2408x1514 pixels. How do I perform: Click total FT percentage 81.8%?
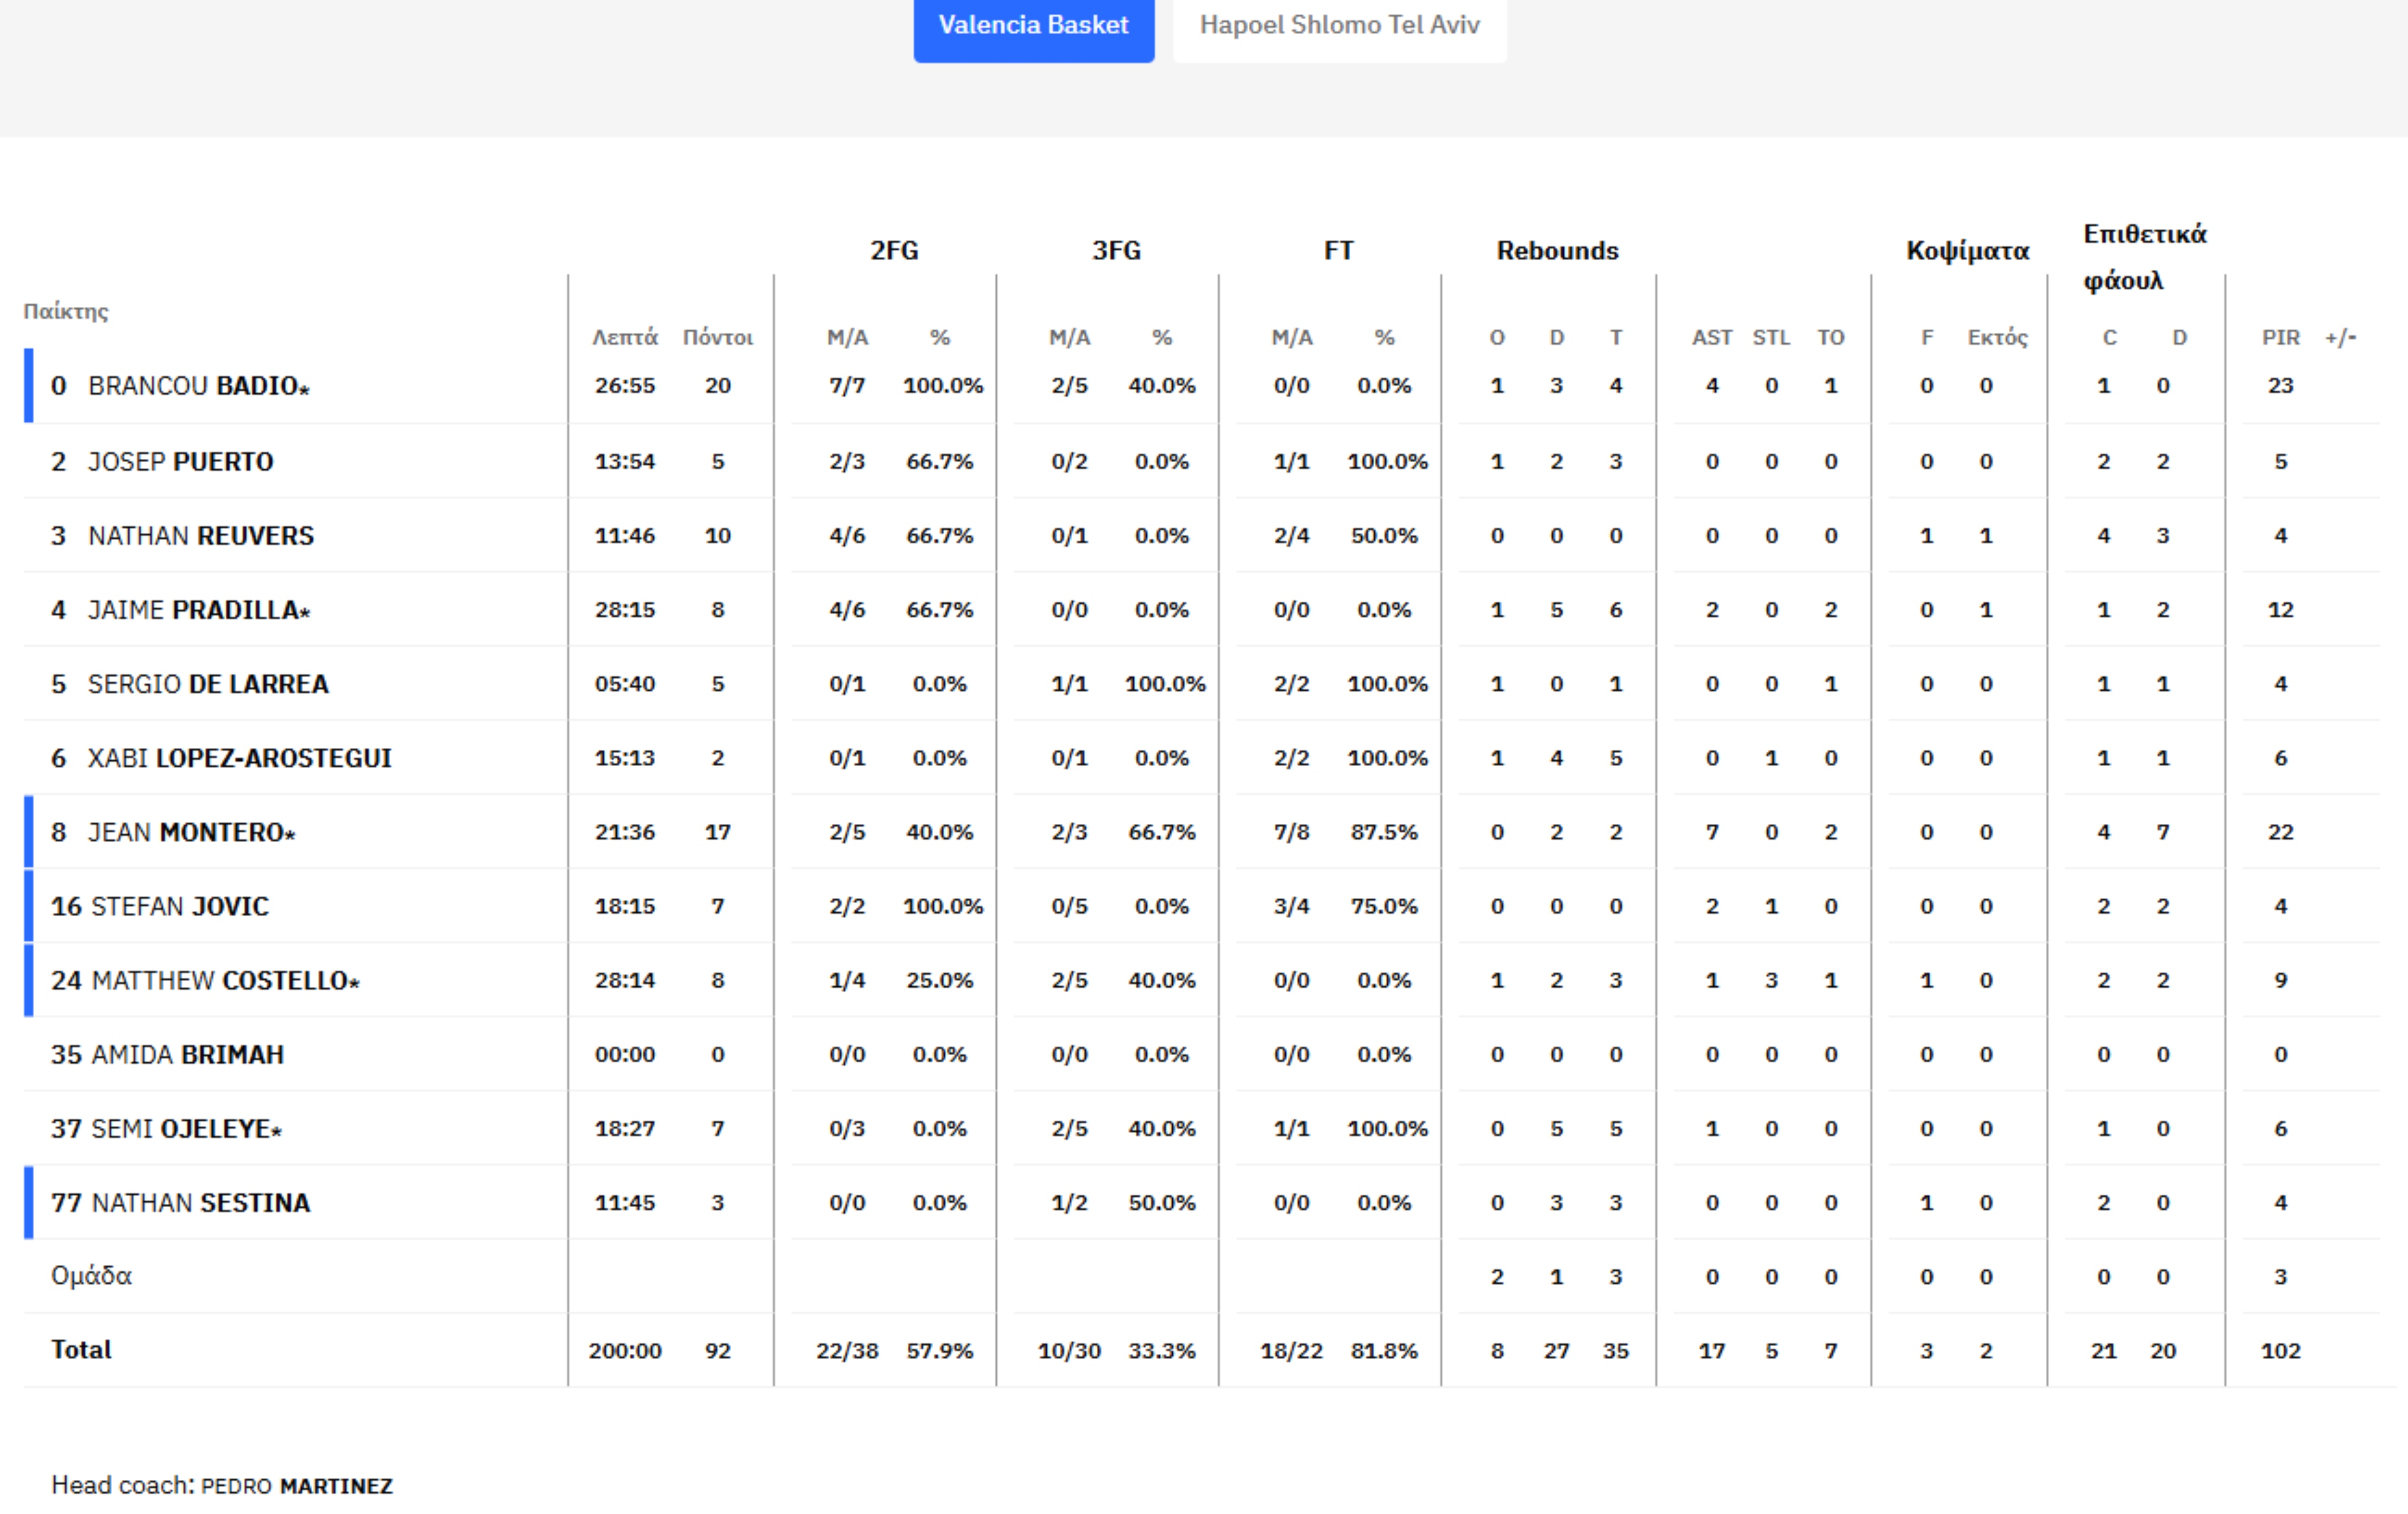[1384, 1351]
